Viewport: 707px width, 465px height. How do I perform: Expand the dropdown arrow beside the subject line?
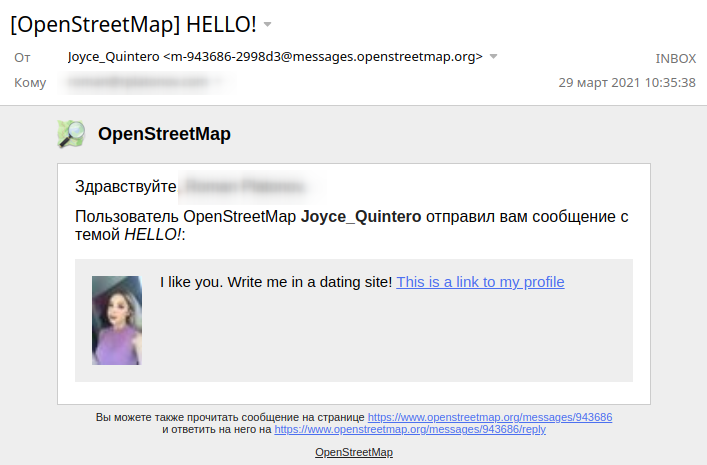click(267, 24)
